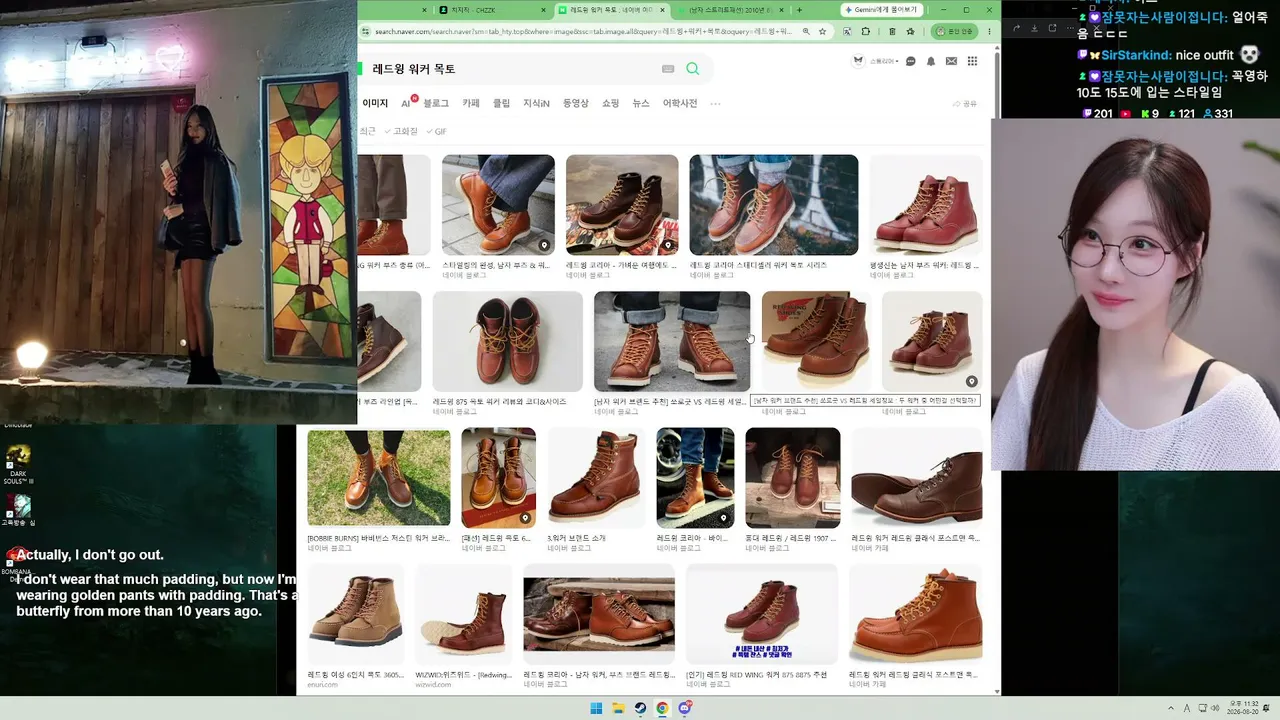Open the BOBBIE BURNS 바비번스 result link
The height and width of the screenshot is (720, 1280).
378,538
